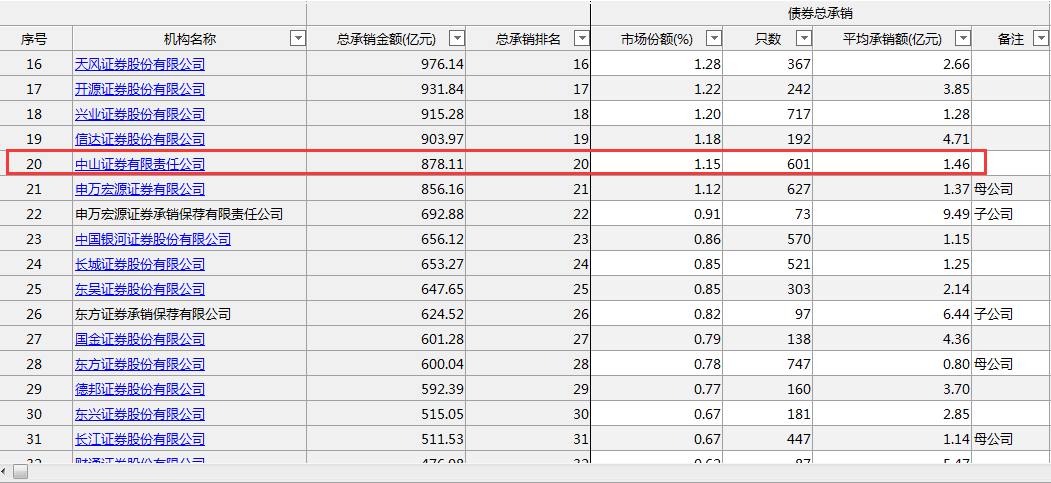Screen dimensions: 1051x483
Task: Click the 开源证券股份有限公司 link
Action: (x=140, y=89)
